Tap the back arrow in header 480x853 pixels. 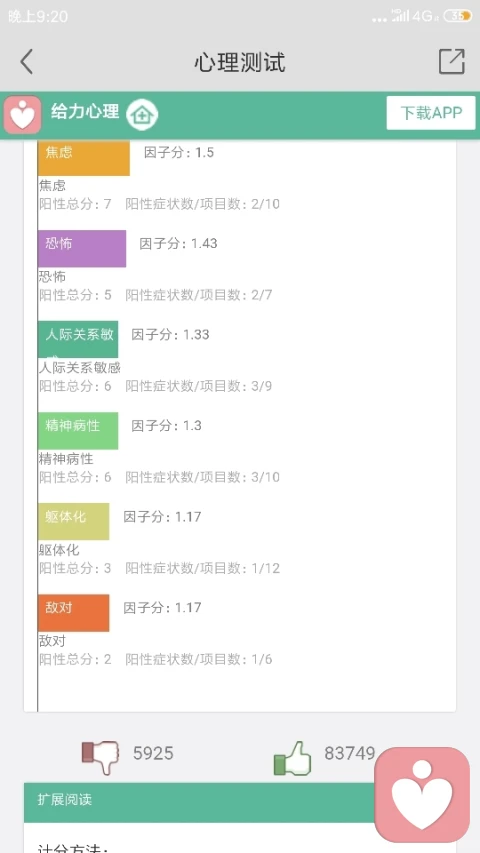point(27,61)
